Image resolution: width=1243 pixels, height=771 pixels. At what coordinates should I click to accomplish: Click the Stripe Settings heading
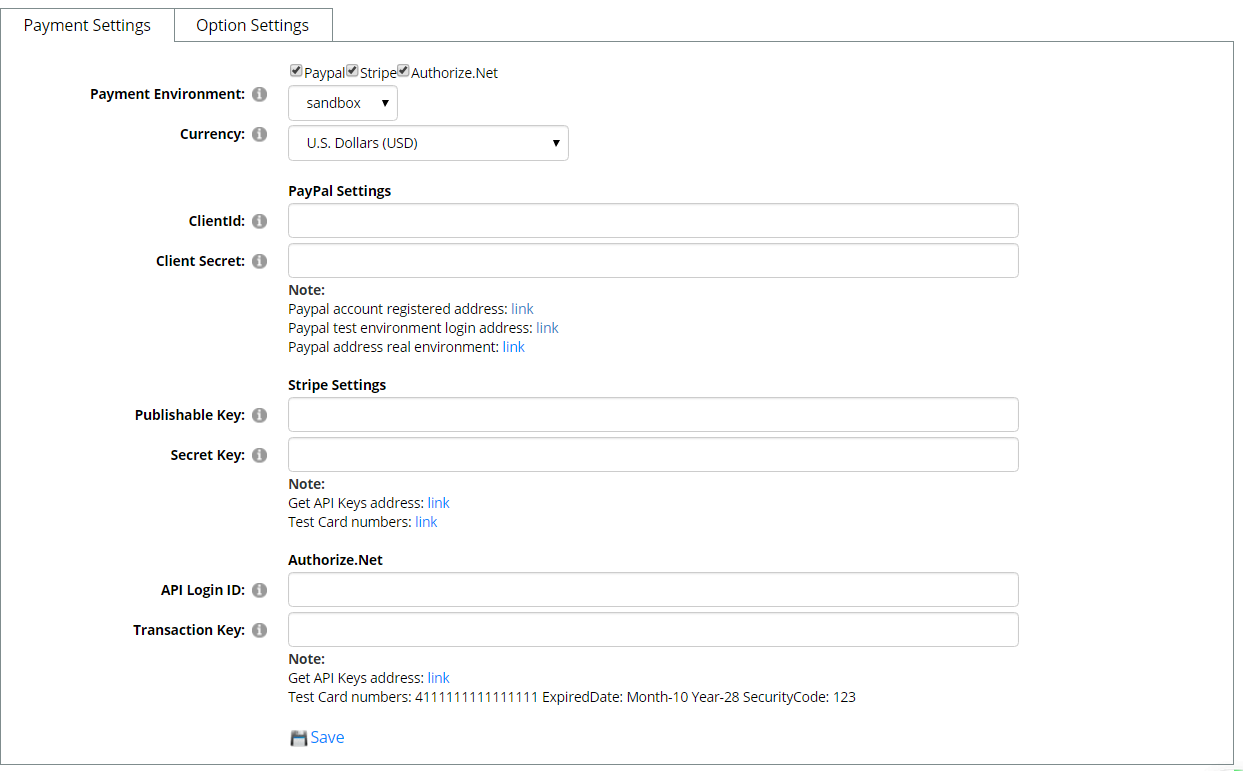point(337,385)
